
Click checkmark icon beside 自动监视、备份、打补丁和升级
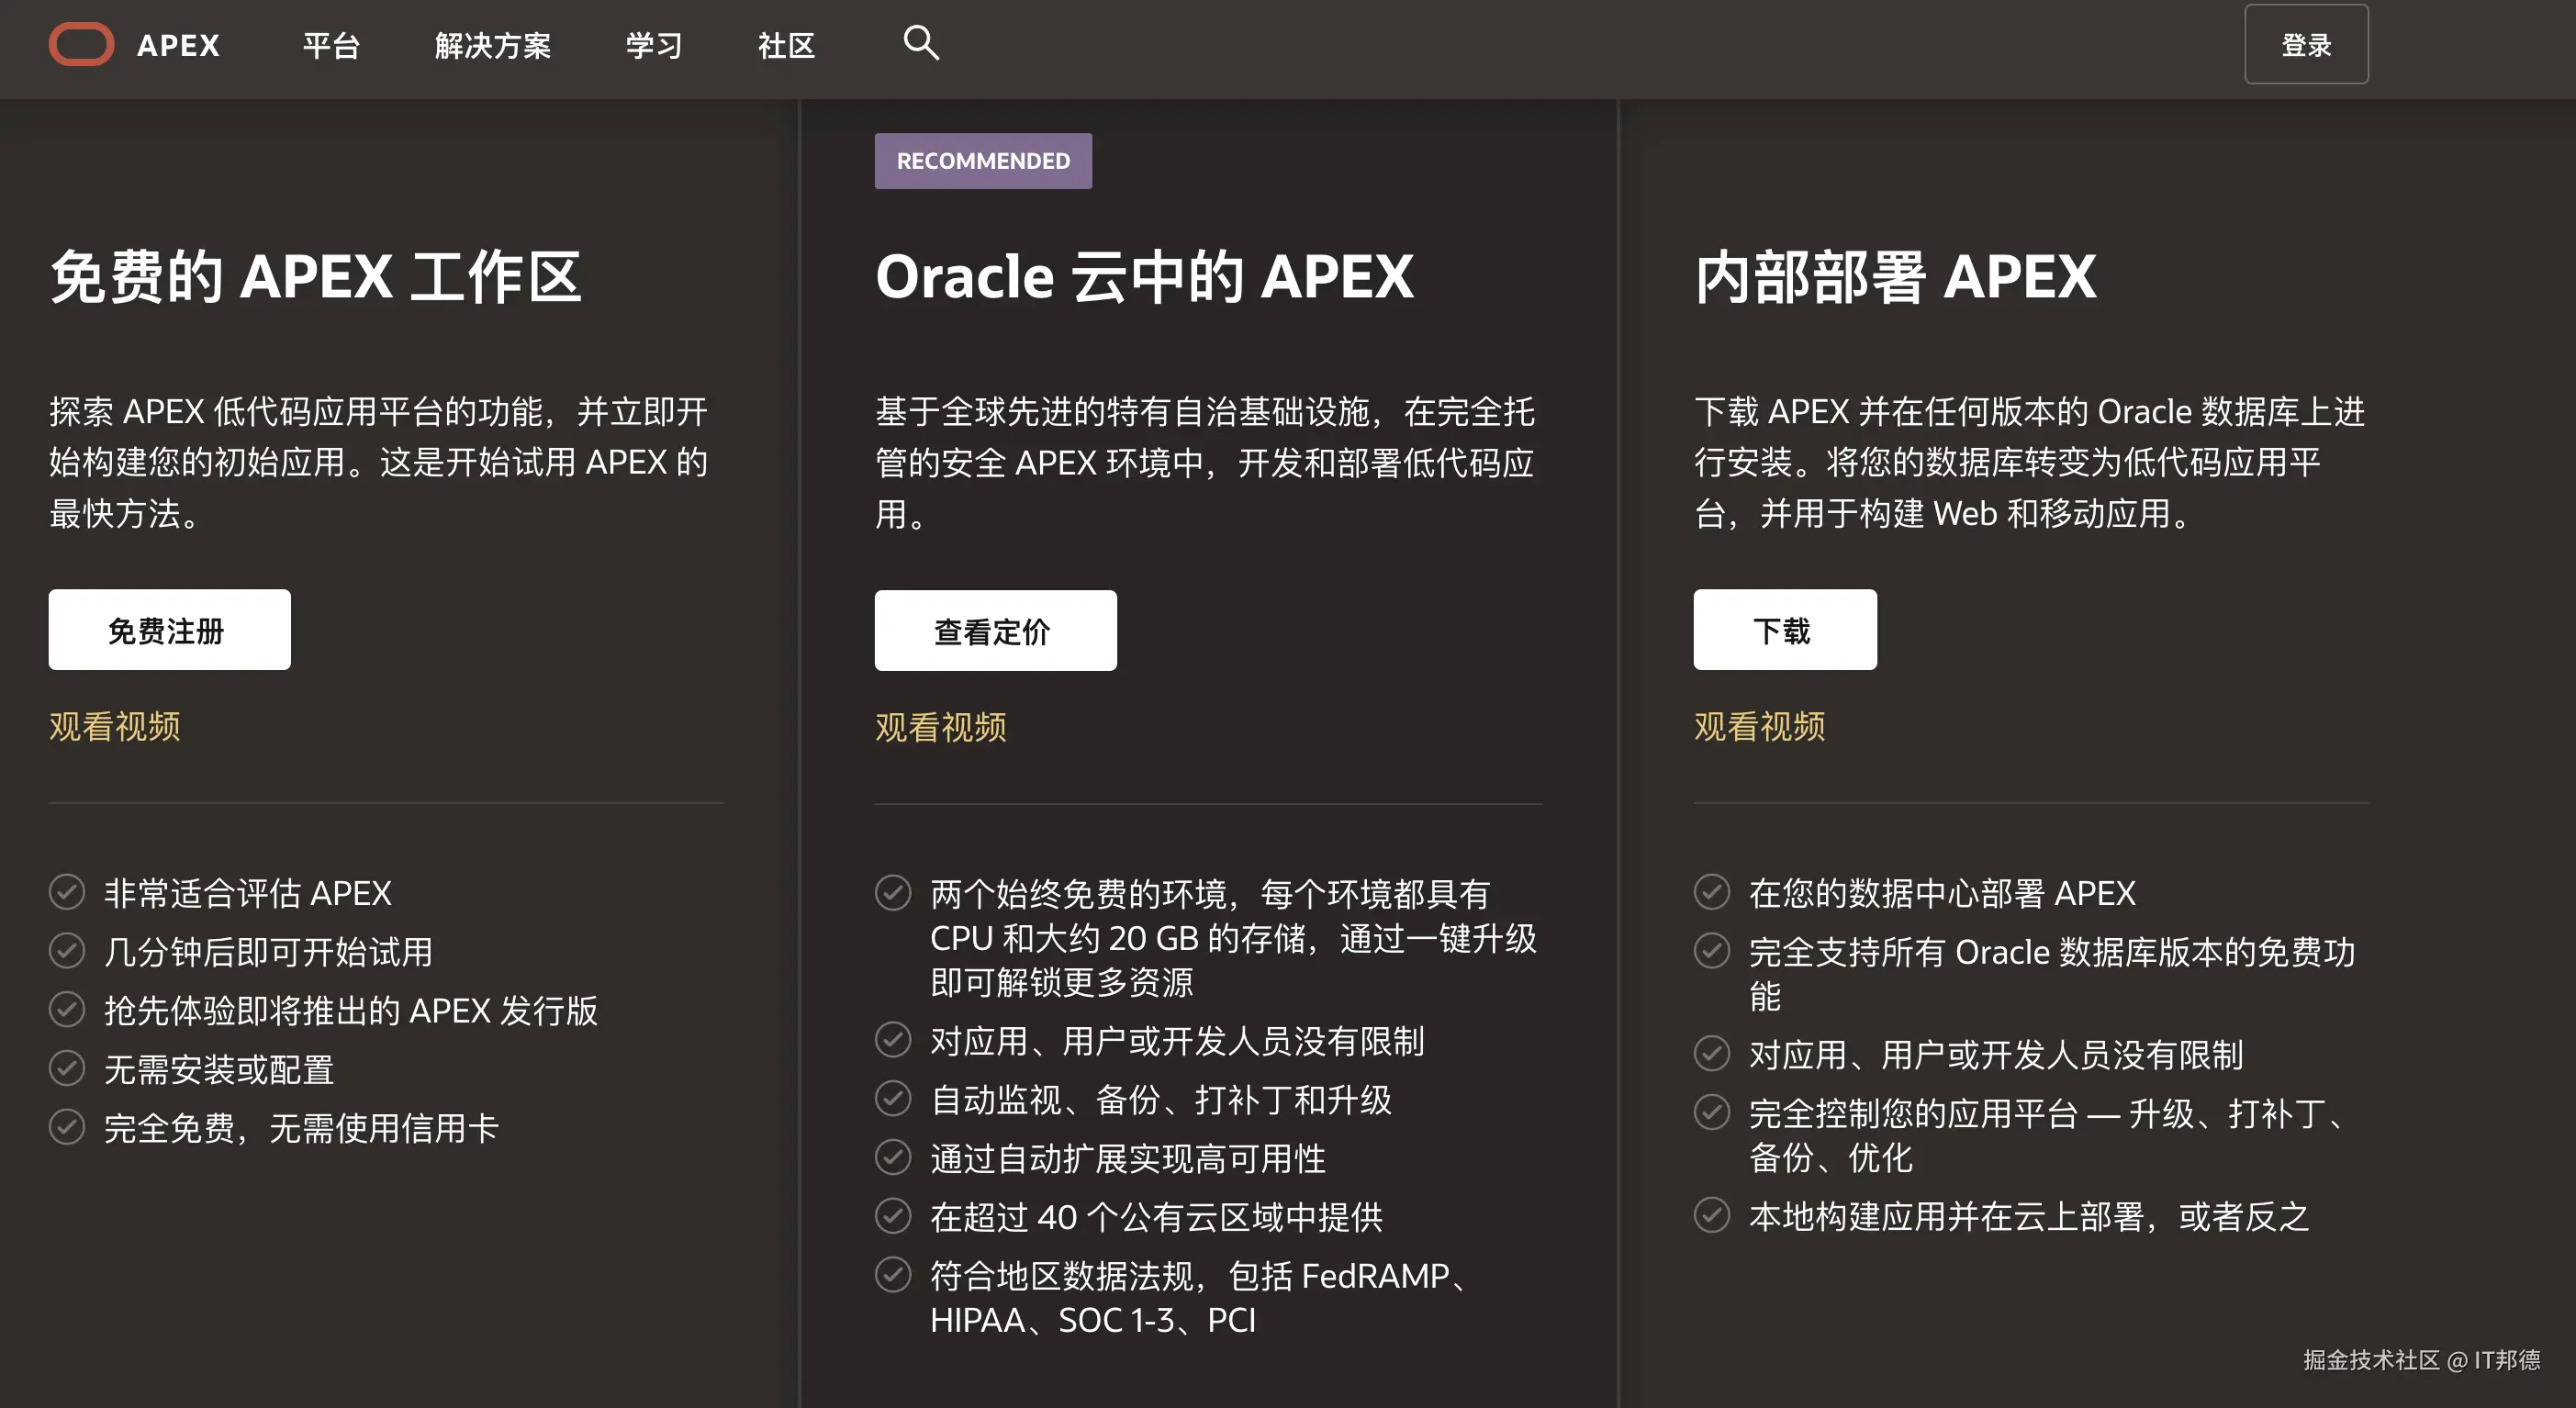892,1099
